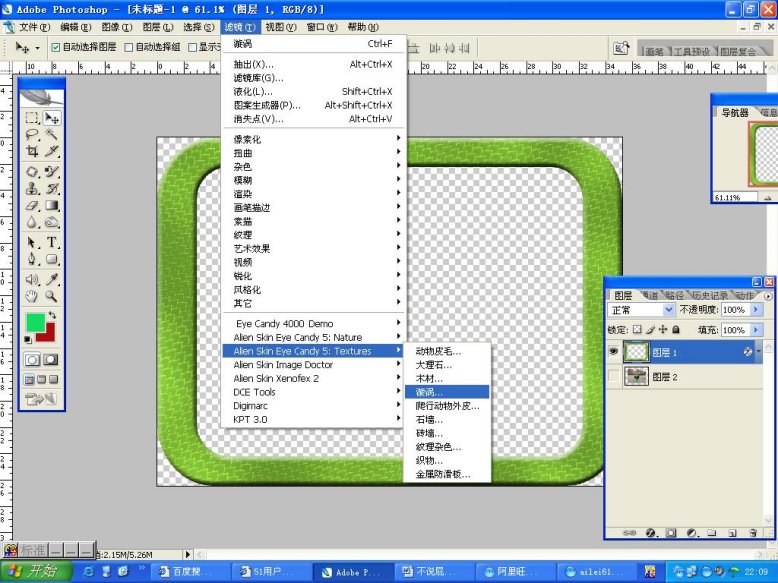This screenshot has height=583, width=778.
Task: Choose 大理石... texture filter
Action: [447, 365]
